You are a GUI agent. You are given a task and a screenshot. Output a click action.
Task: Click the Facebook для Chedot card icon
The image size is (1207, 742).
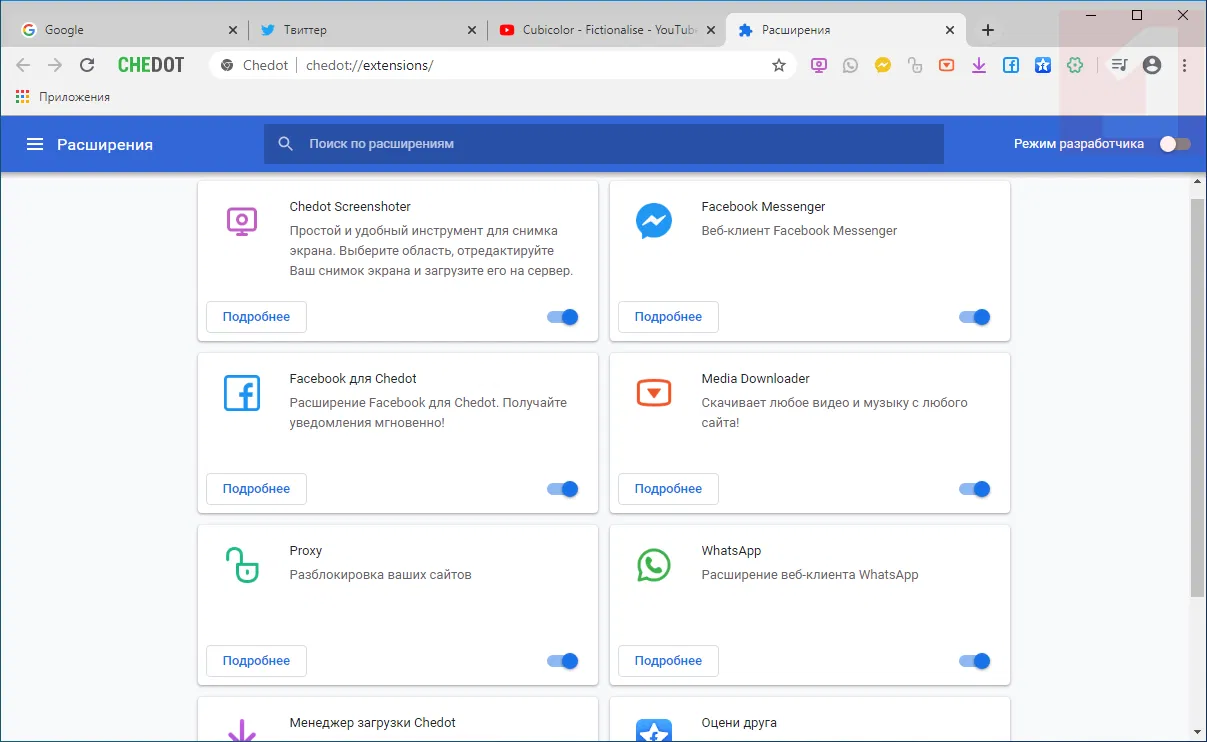tap(241, 394)
